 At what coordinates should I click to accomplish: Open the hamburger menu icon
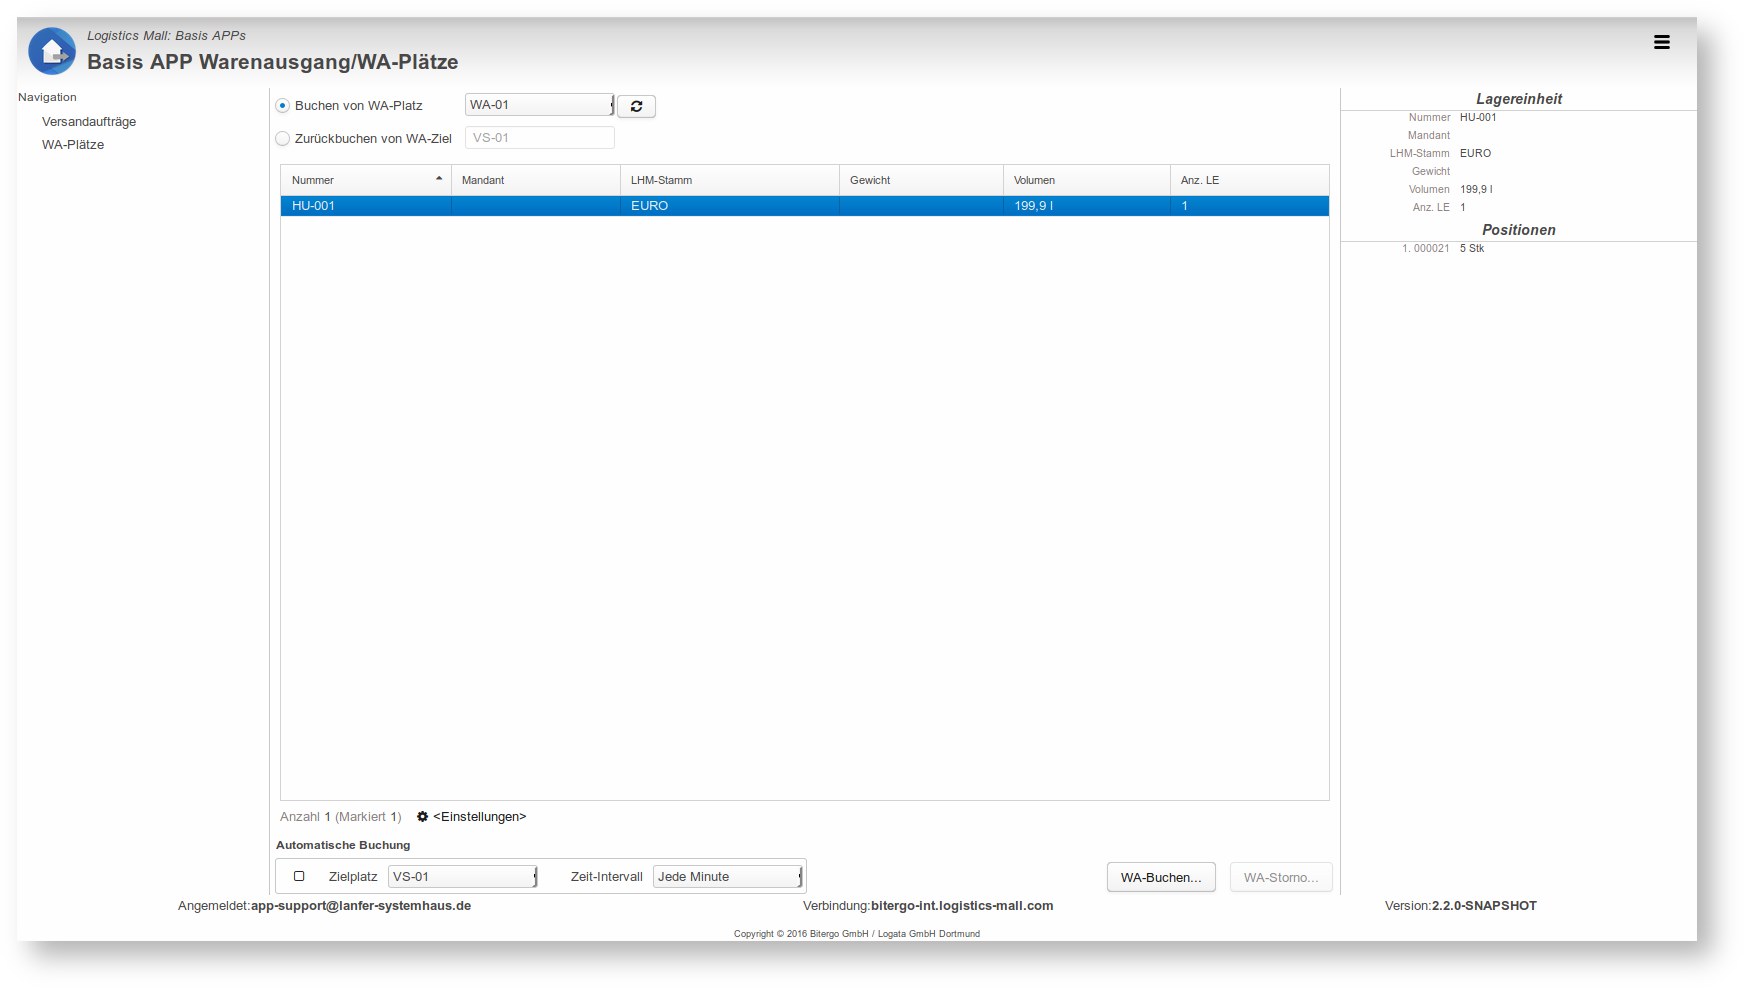tap(1661, 42)
